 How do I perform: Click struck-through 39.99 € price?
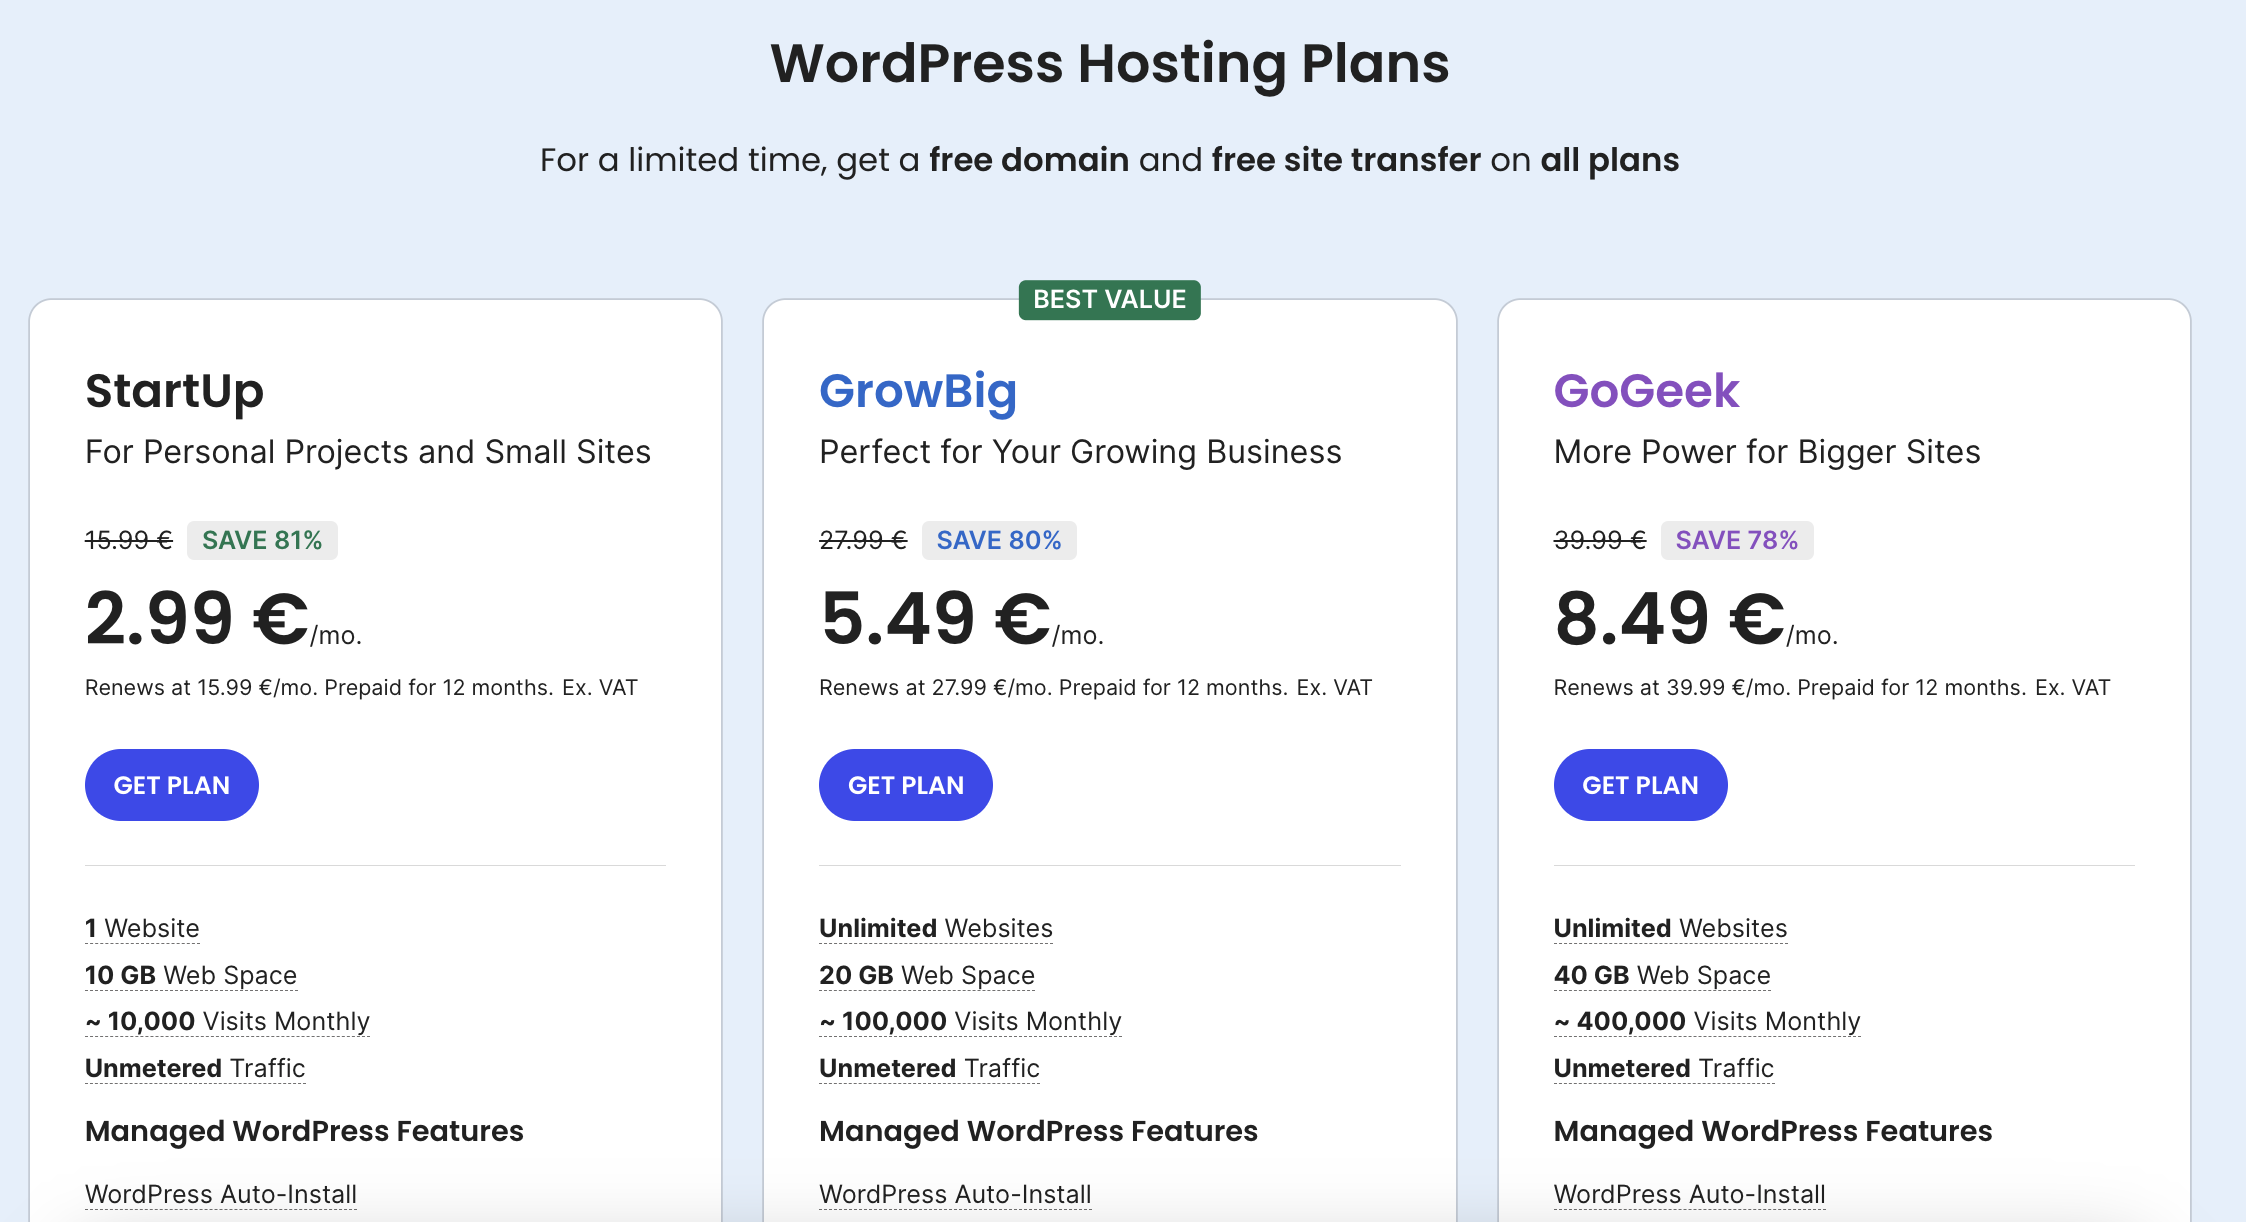(x=1600, y=540)
